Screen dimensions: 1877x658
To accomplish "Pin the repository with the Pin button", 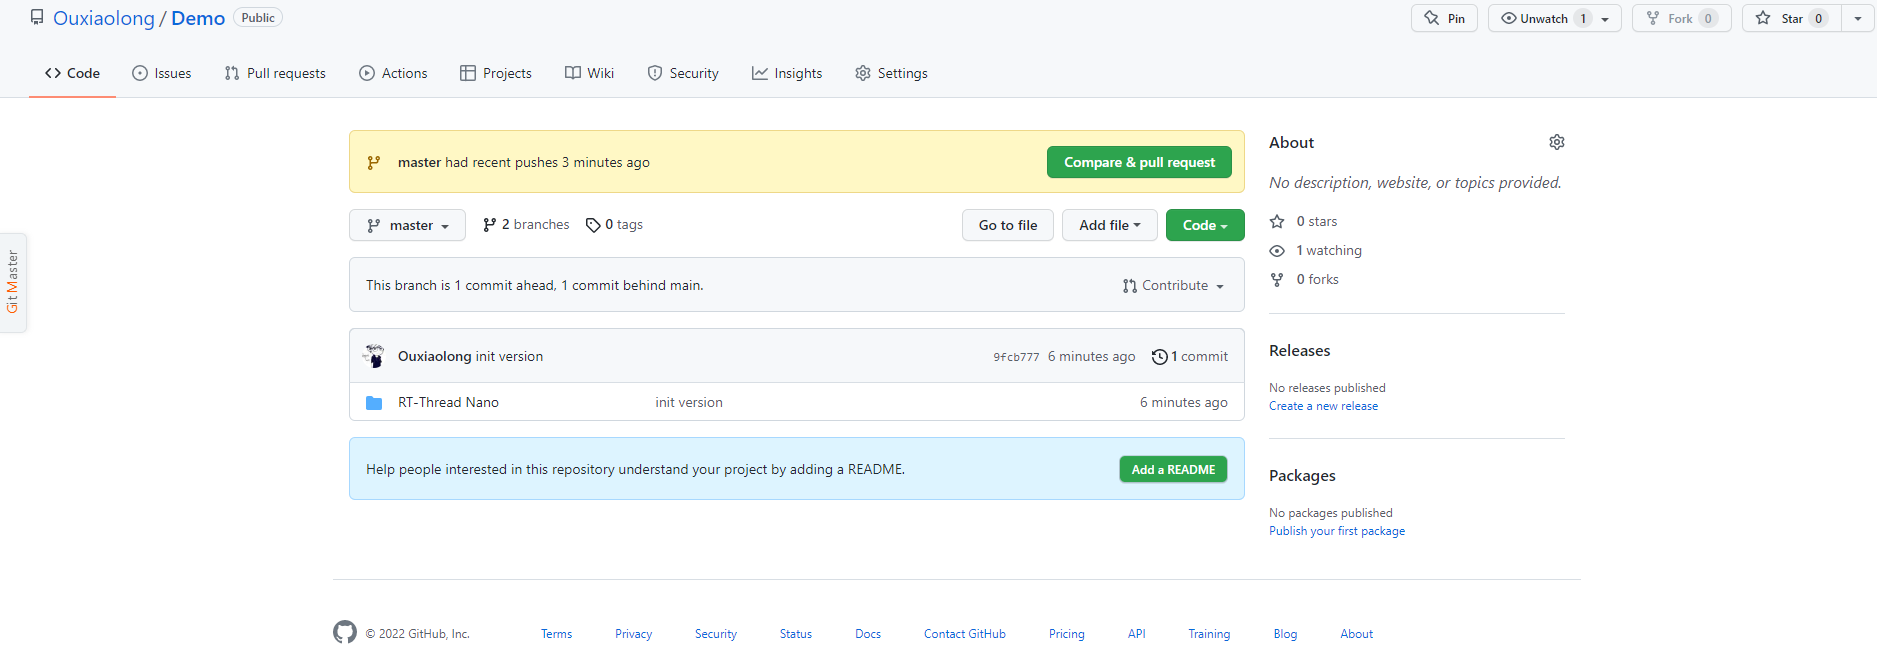I will pyautogui.click(x=1444, y=18).
